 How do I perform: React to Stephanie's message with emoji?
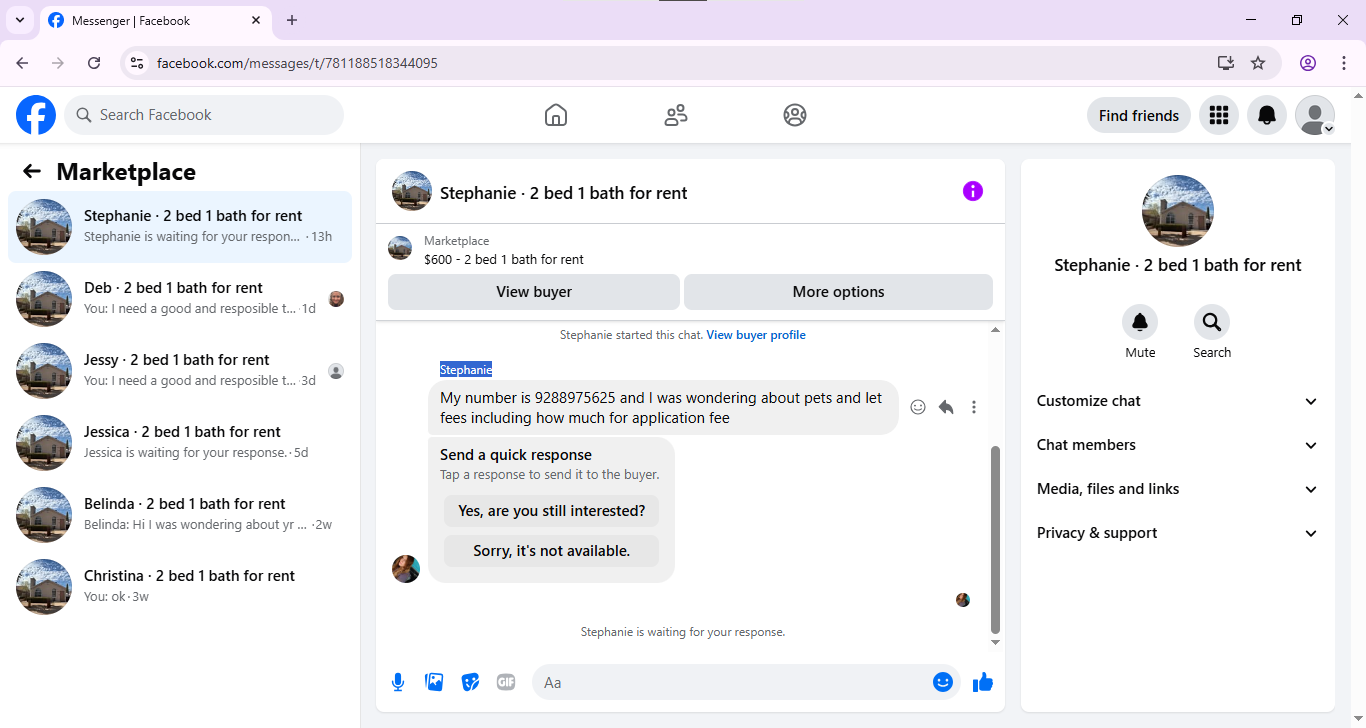918,407
